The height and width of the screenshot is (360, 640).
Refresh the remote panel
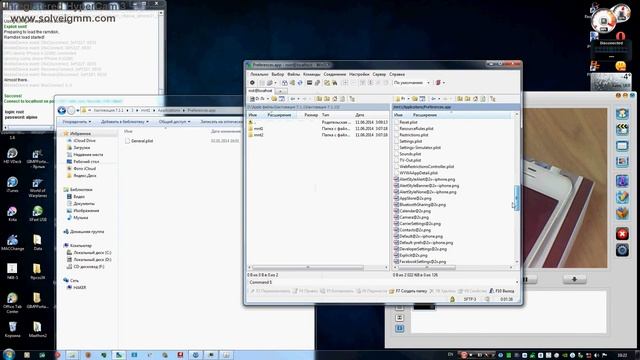483,99
